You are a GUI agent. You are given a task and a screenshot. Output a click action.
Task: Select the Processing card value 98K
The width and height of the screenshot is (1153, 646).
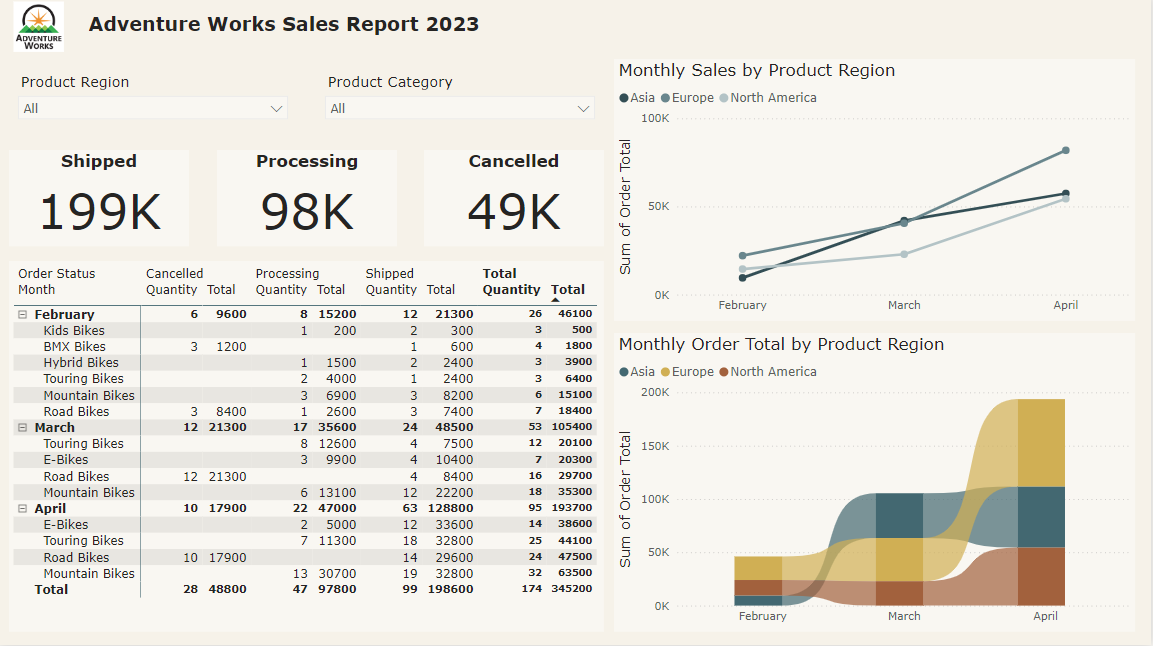pos(307,212)
